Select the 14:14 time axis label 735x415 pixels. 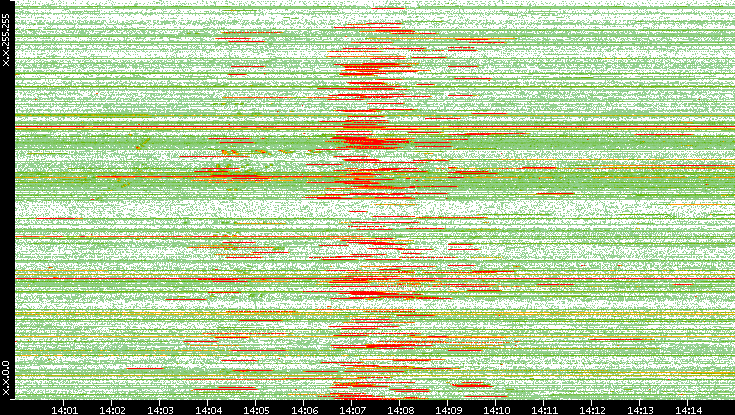point(688,408)
